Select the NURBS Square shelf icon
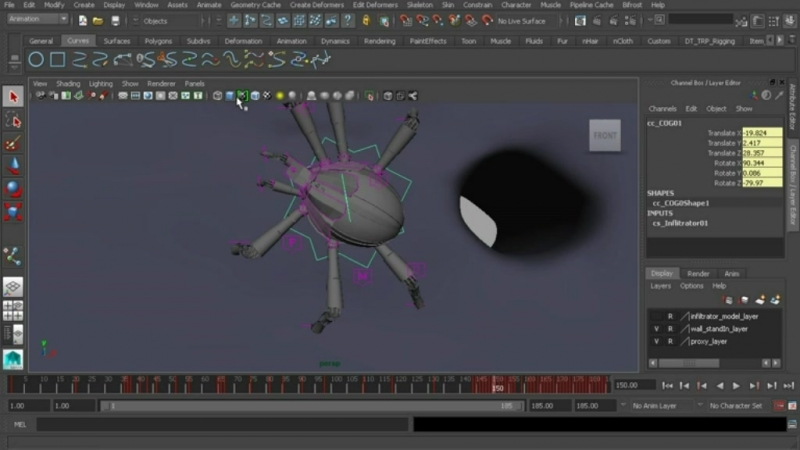 57,60
